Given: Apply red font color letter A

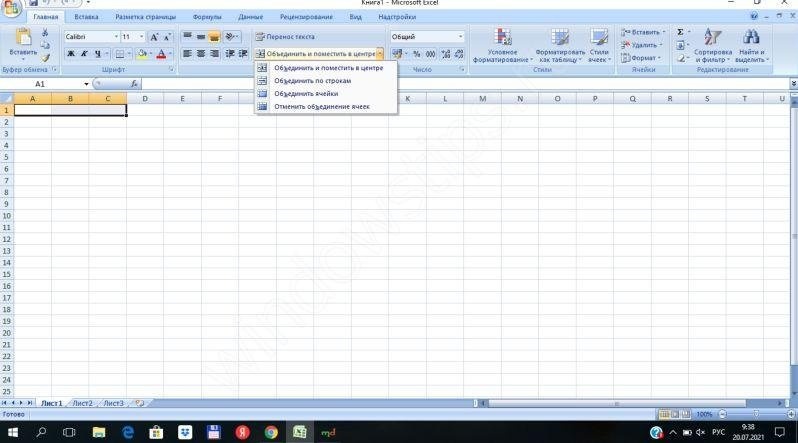Looking at the screenshot, I should [x=161, y=53].
